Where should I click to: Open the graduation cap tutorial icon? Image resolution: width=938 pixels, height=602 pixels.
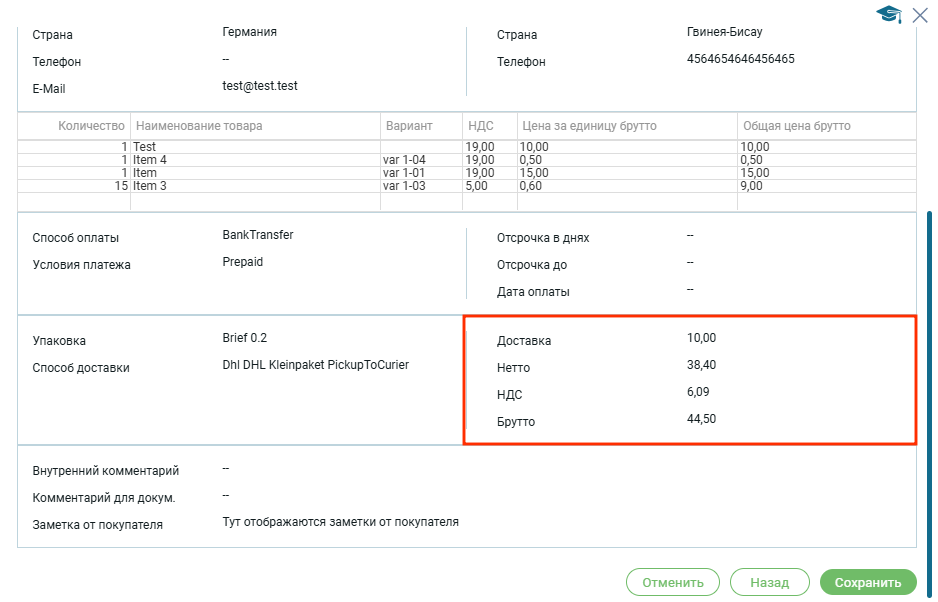coord(889,14)
